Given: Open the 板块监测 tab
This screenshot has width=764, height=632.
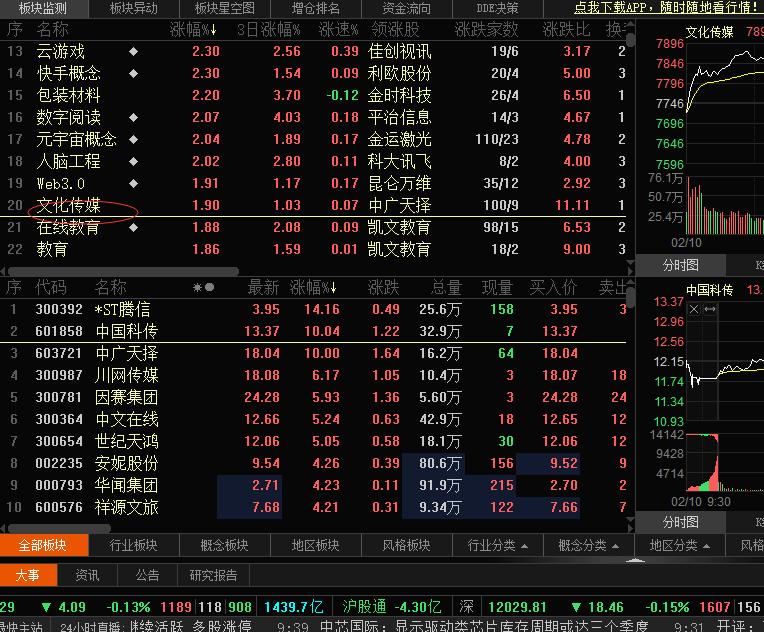Looking at the screenshot, I should [x=43, y=8].
